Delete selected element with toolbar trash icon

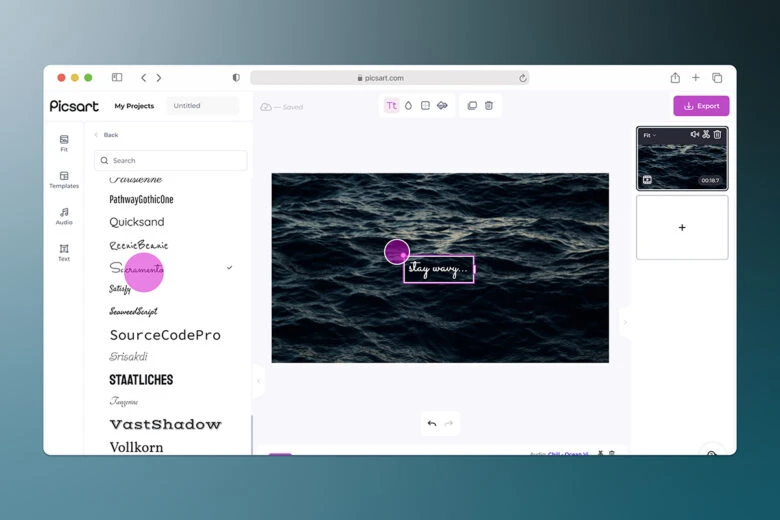(489, 106)
